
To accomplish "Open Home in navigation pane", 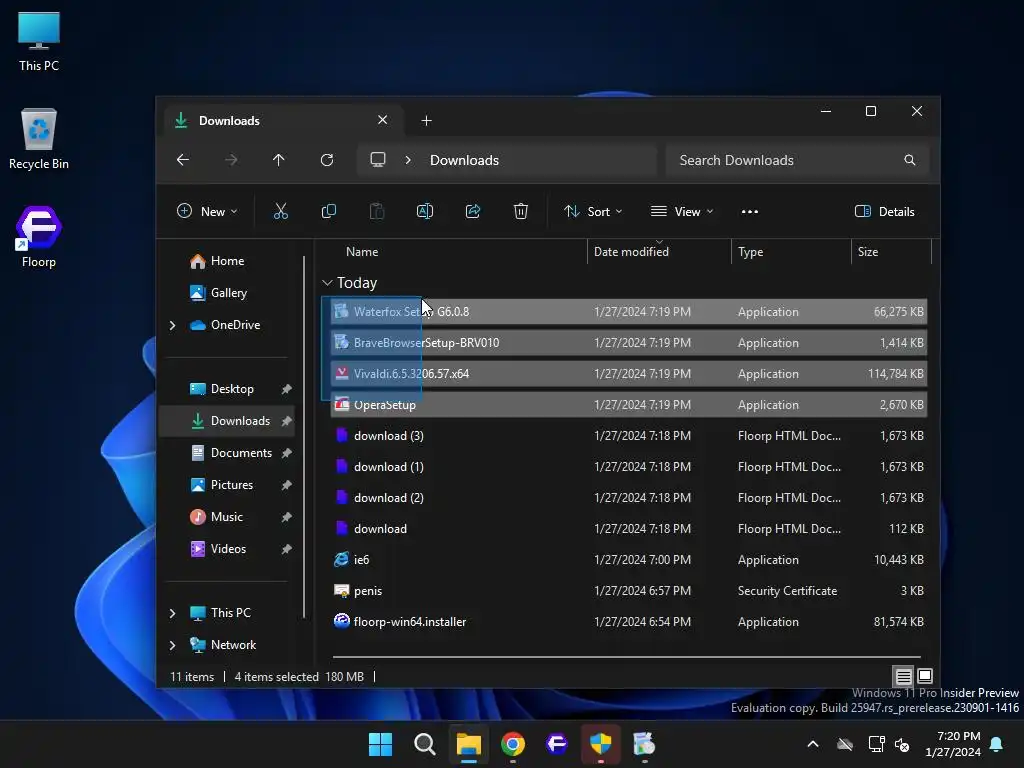I will tap(227, 261).
